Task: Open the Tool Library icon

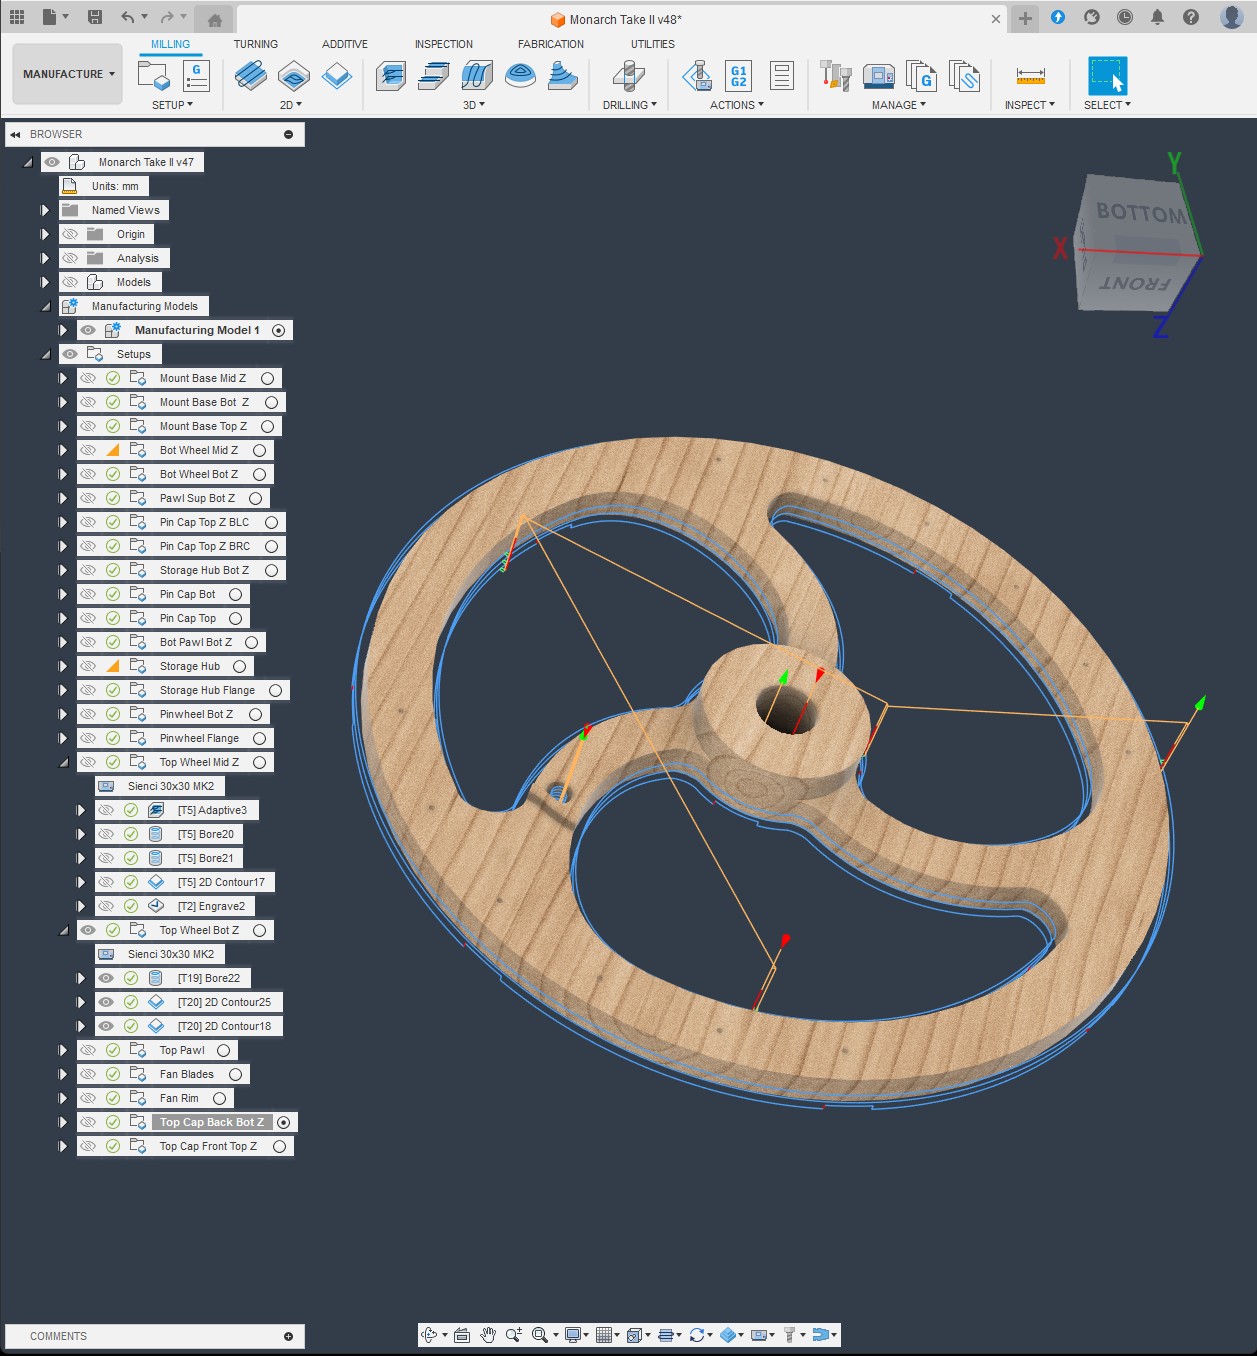Action: coord(835,76)
